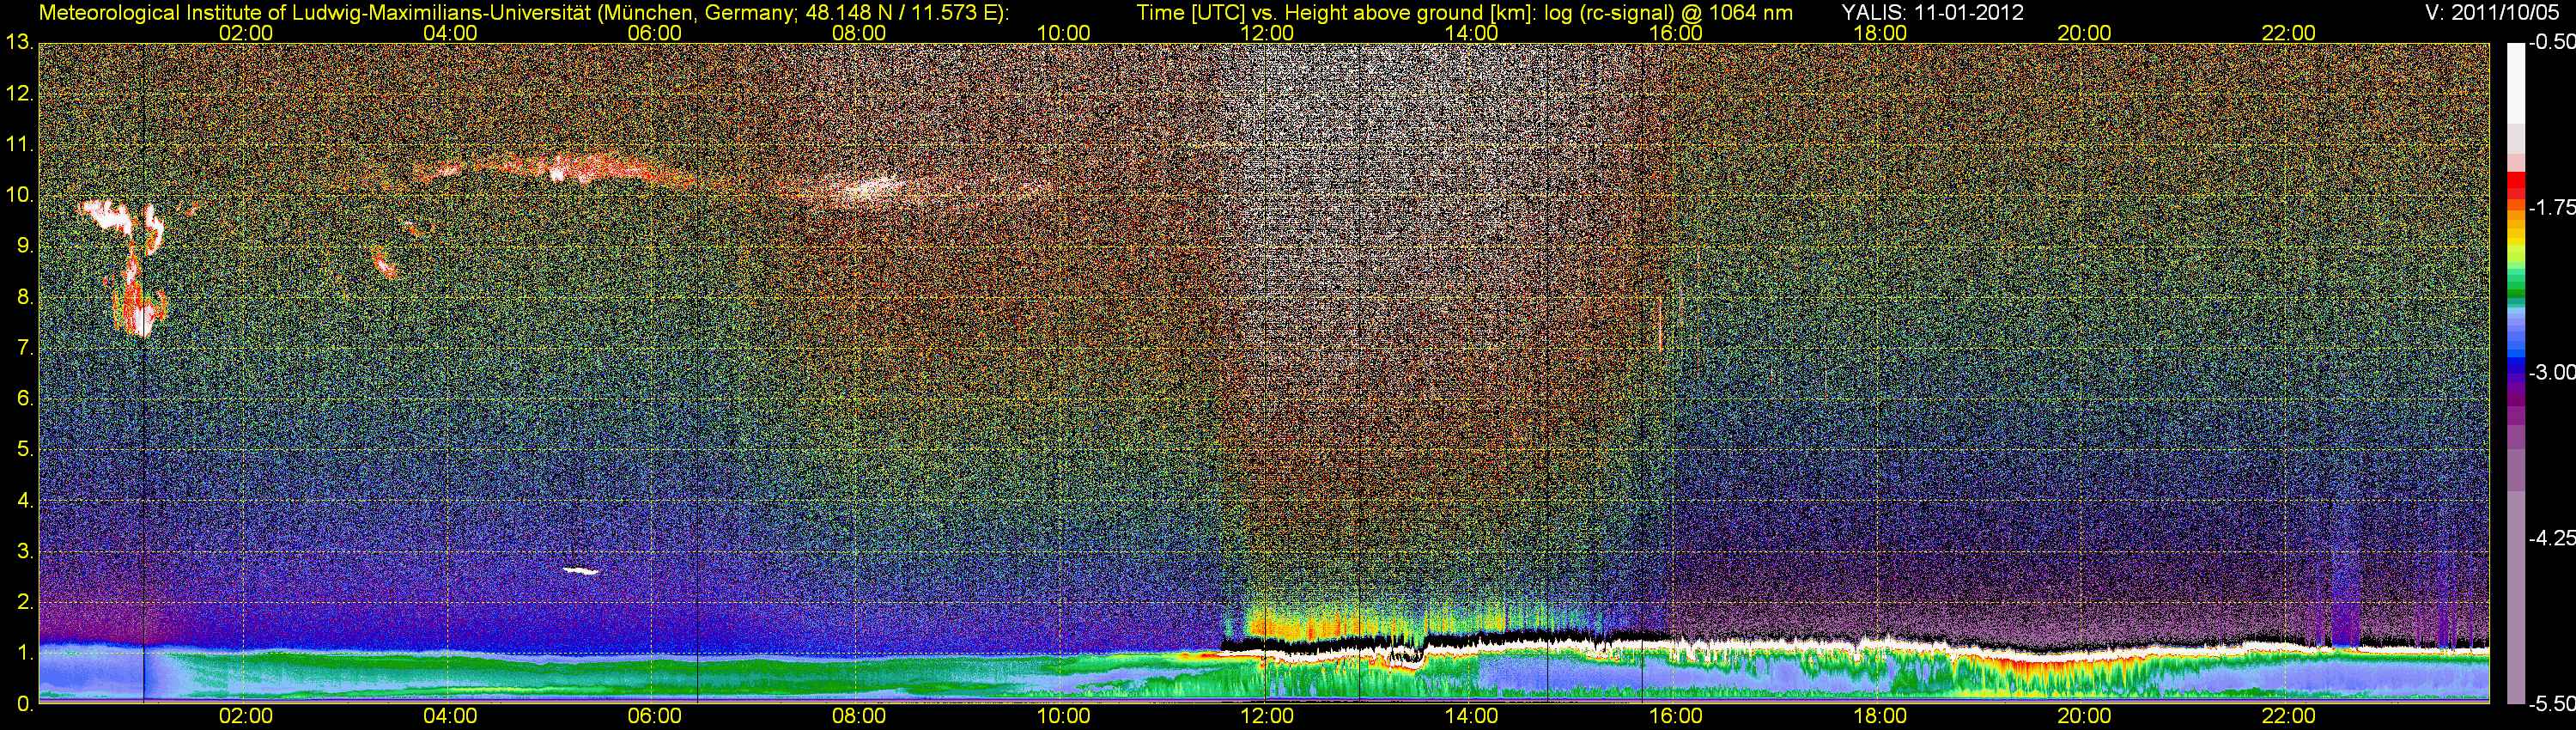Click the 6 km height axis label
Image resolution: width=2576 pixels, height=730 pixels.
point(24,399)
